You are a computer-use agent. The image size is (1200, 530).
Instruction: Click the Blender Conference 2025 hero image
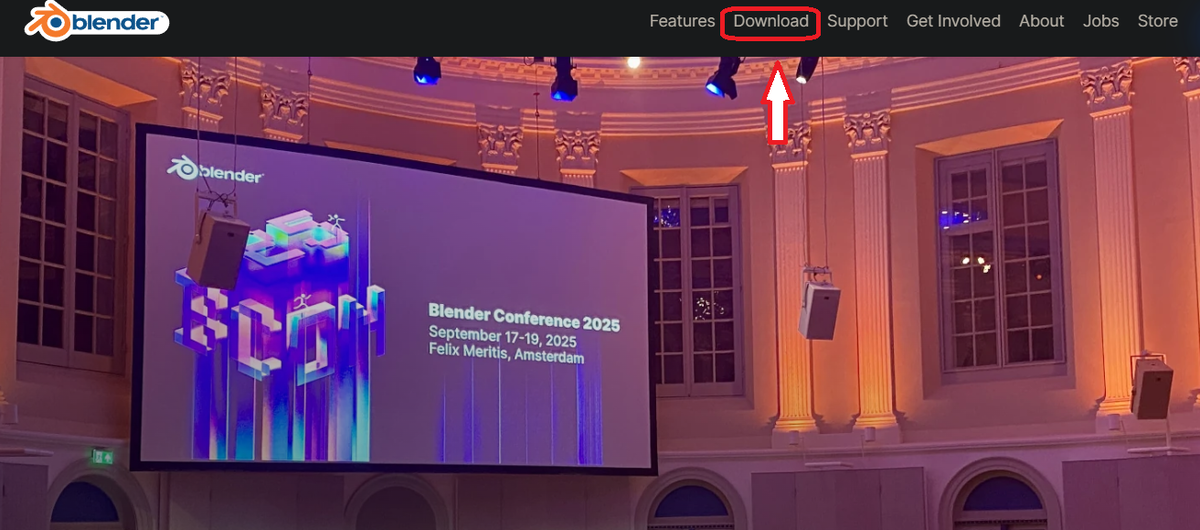tap(600, 293)
